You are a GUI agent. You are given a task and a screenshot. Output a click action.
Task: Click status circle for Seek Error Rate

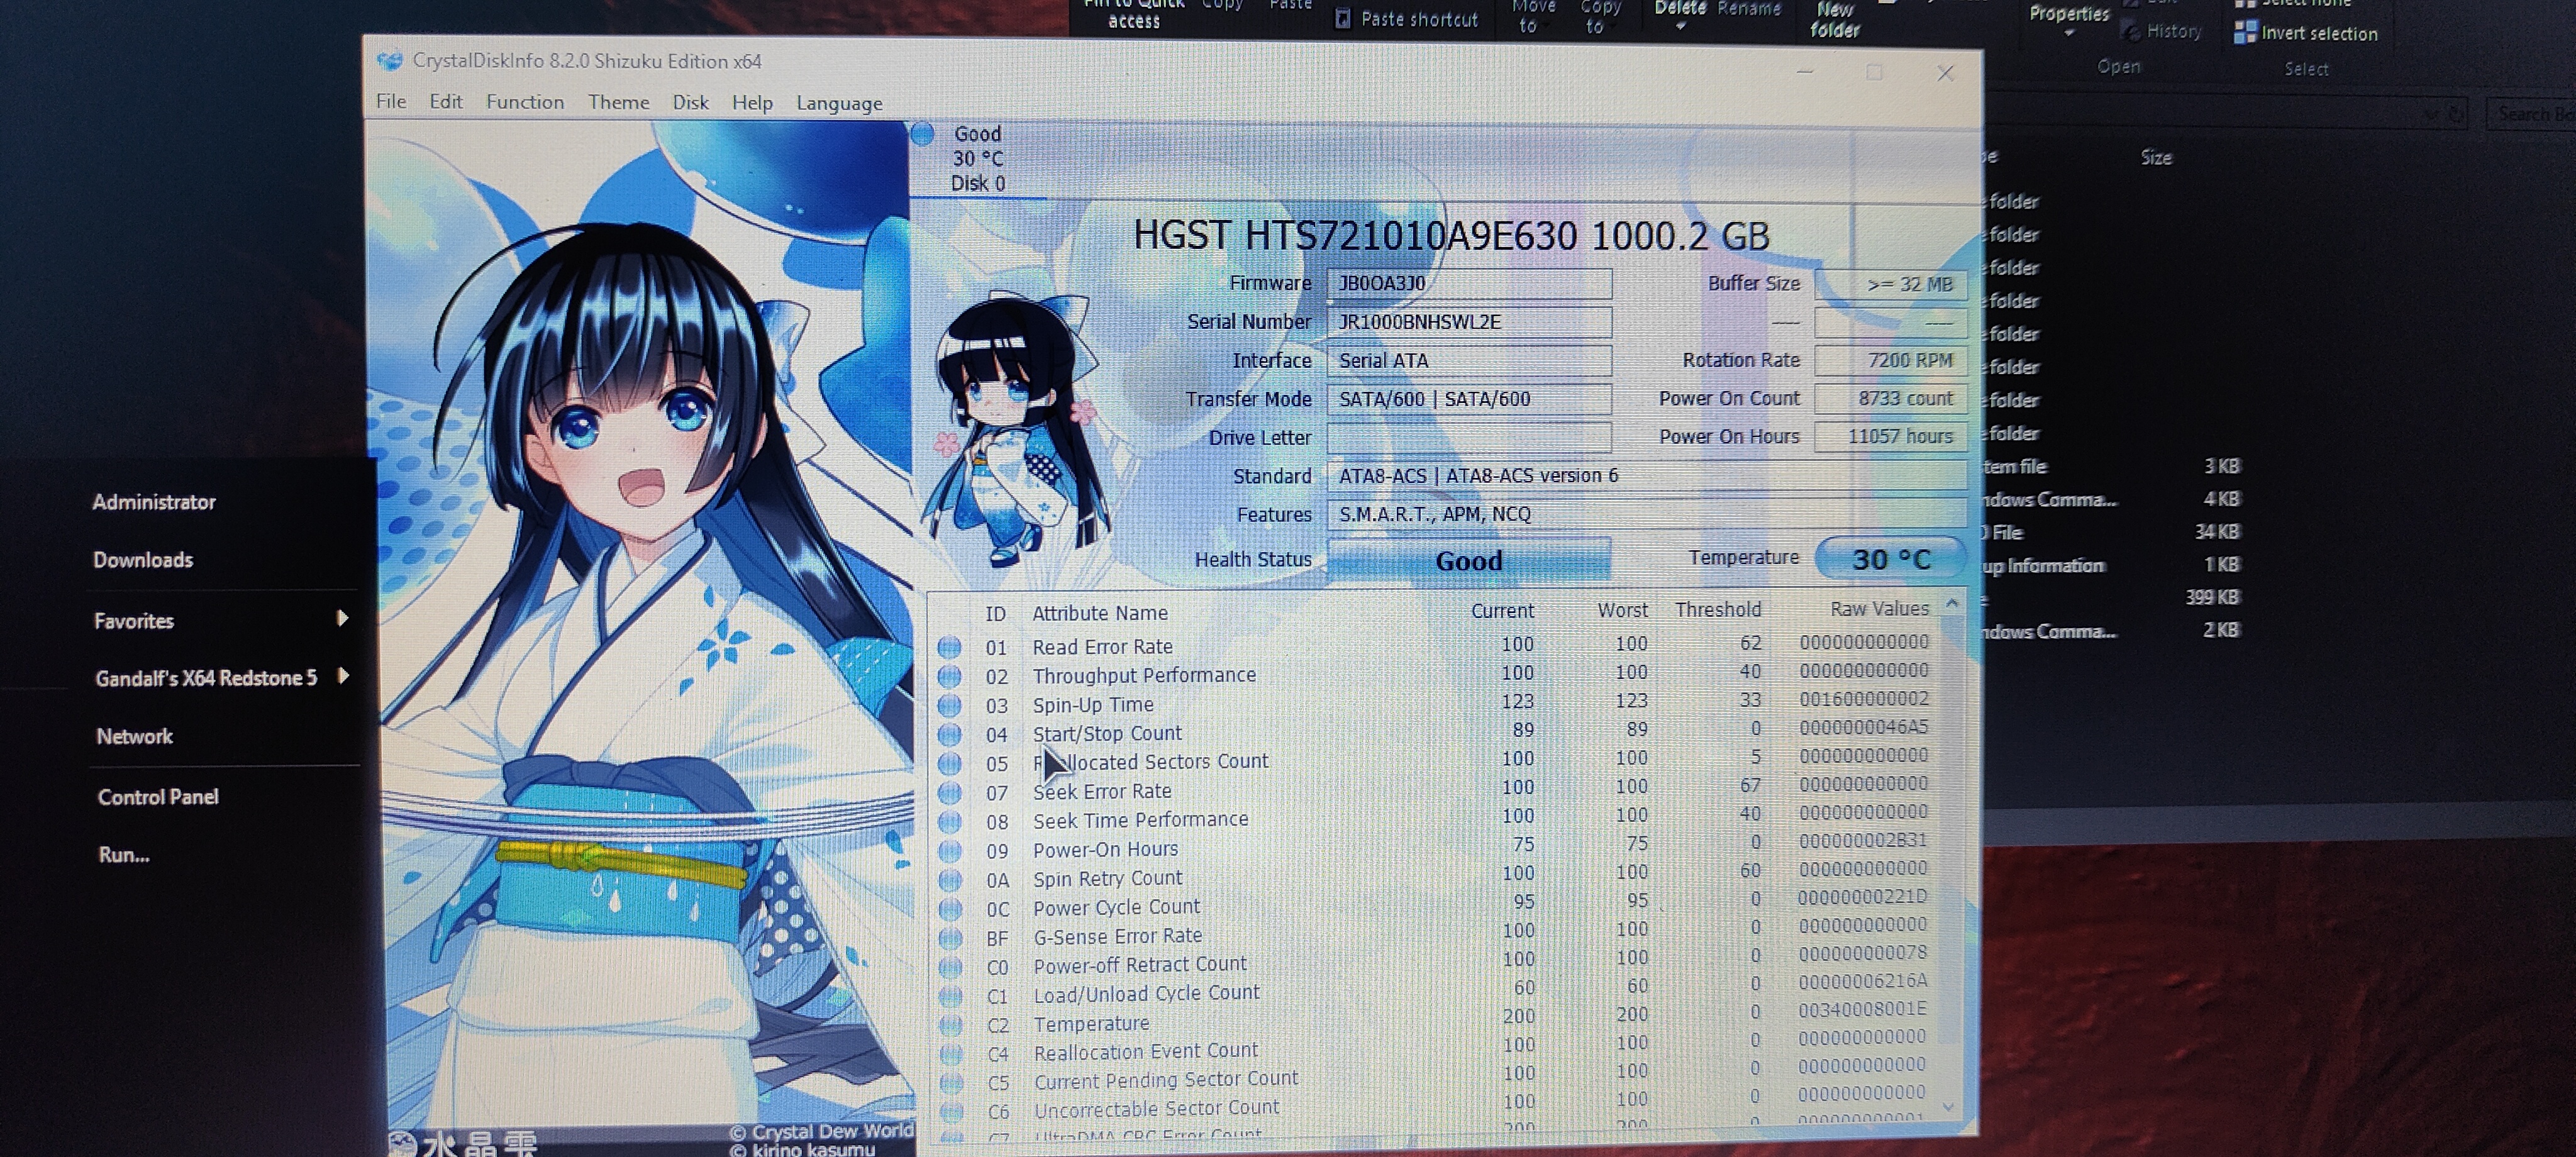(949, 792)
